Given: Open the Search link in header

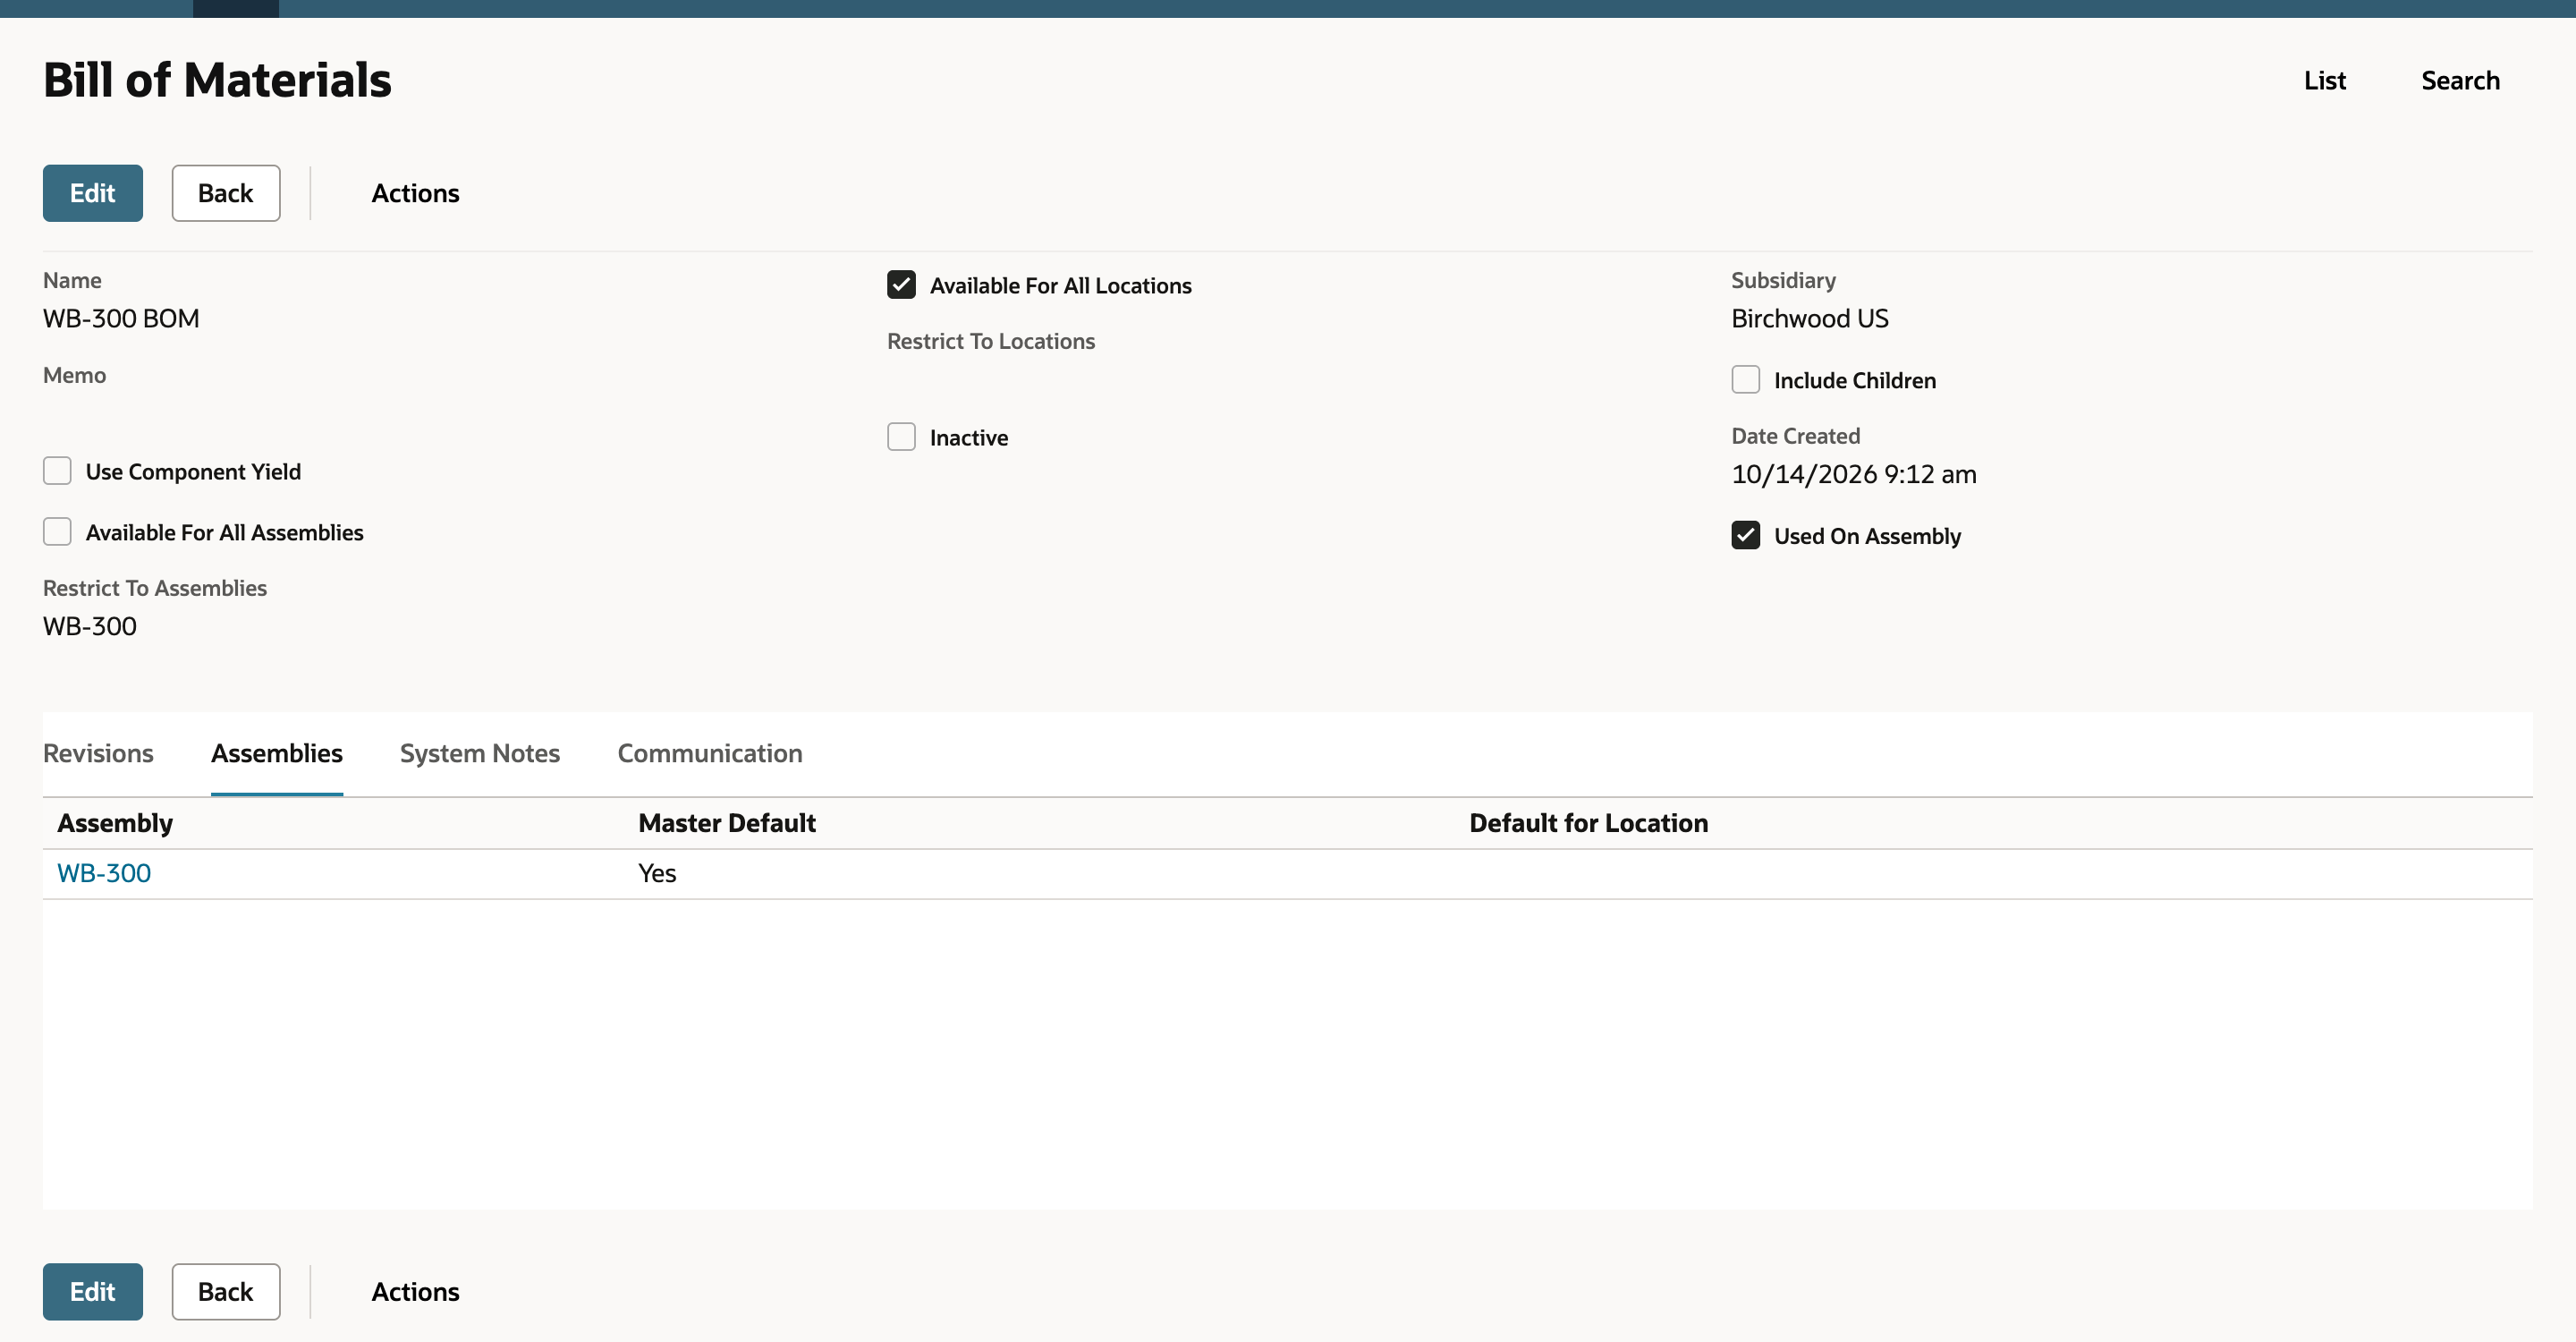Looking at the screenshot, I should tap(2460, 80).
